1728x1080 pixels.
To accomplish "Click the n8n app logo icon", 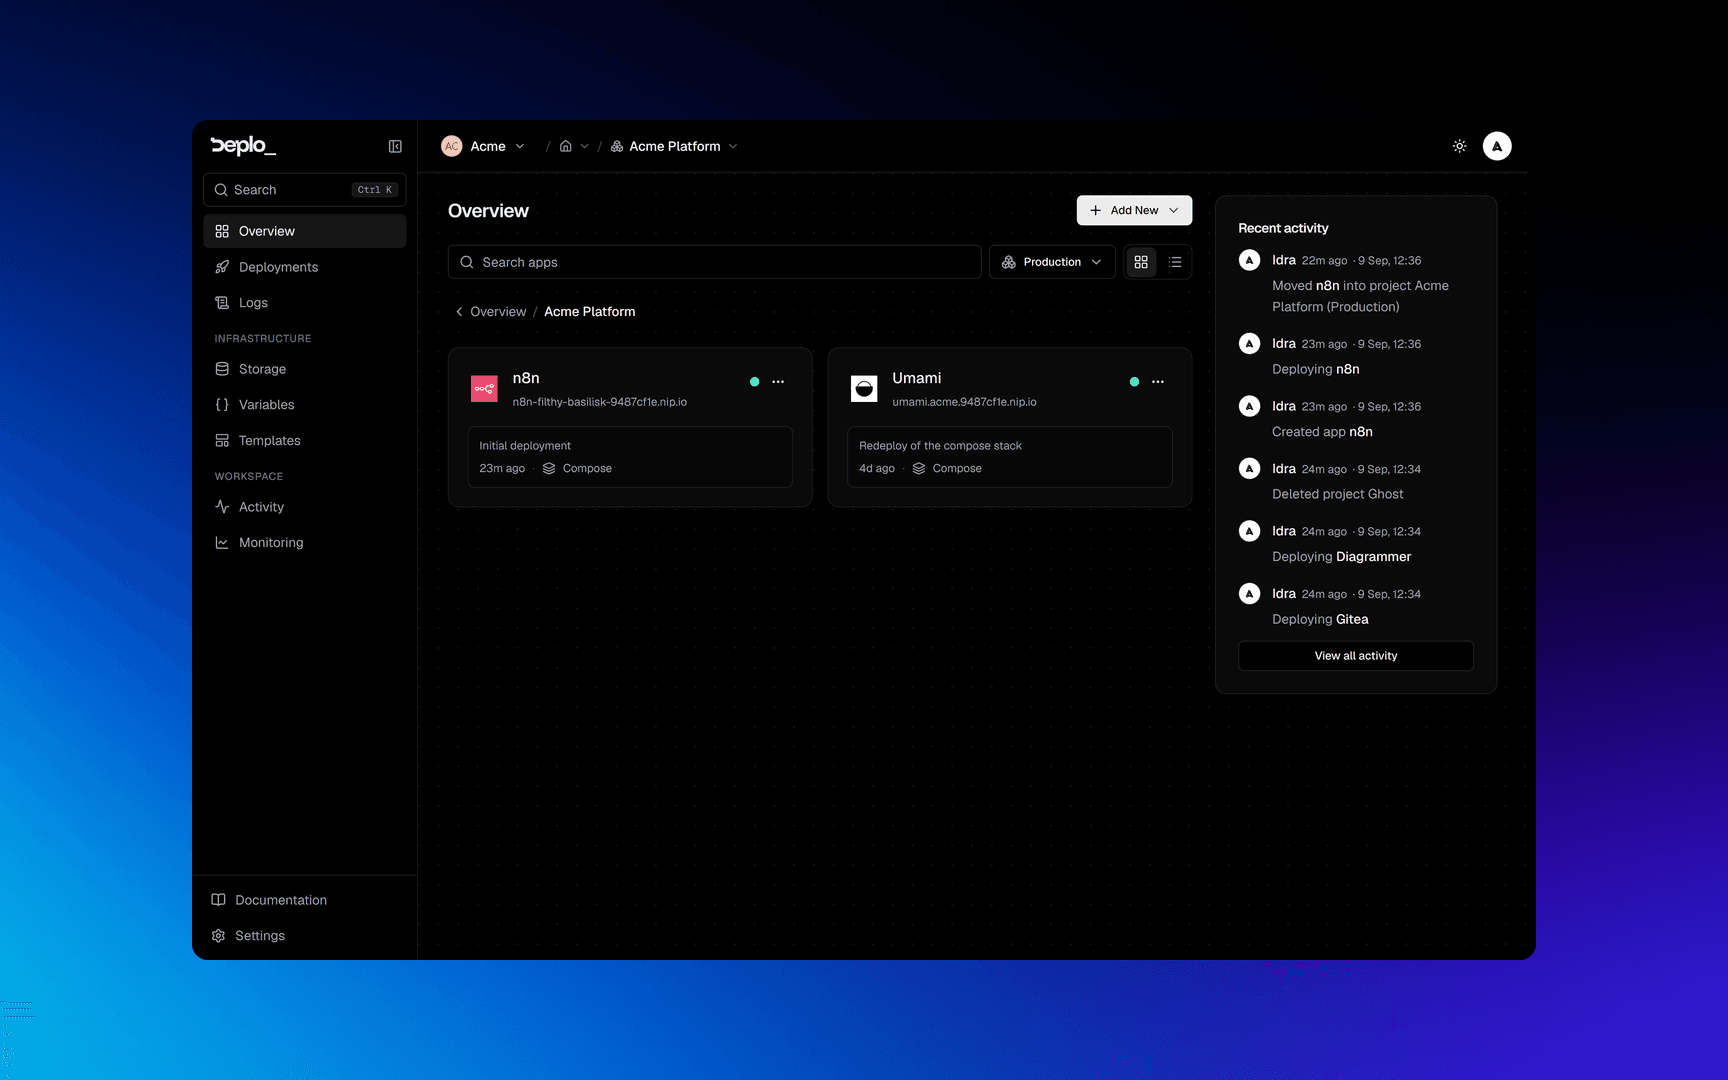I will (484, 388).
